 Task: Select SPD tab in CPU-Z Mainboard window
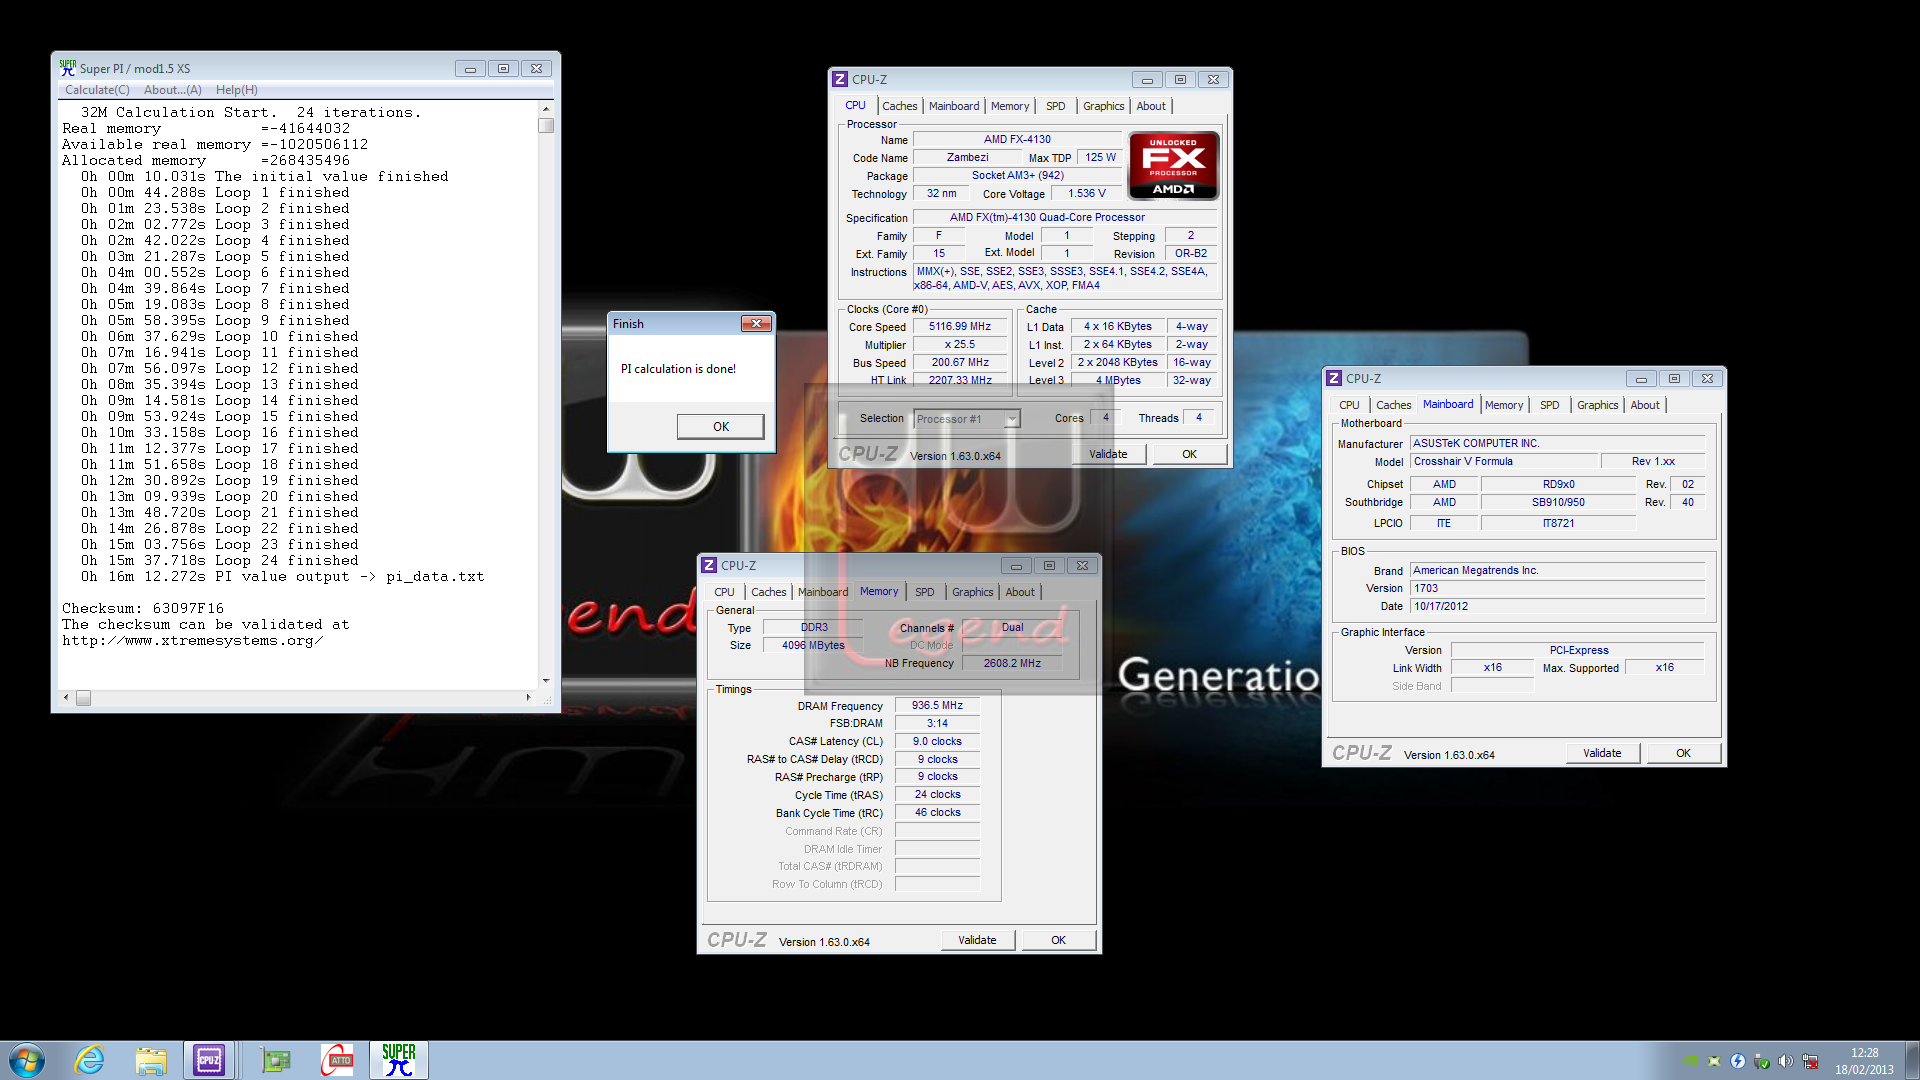tap(1550, 405)
